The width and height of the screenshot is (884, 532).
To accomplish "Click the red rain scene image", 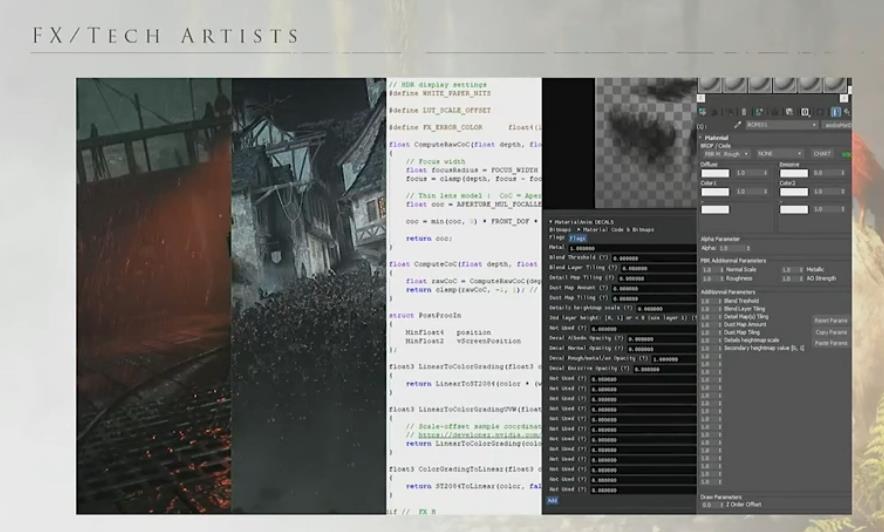I will [154, 296].
